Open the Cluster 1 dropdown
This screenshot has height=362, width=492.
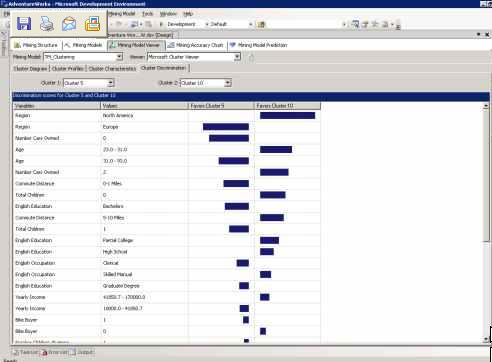(x=111, y=83)
